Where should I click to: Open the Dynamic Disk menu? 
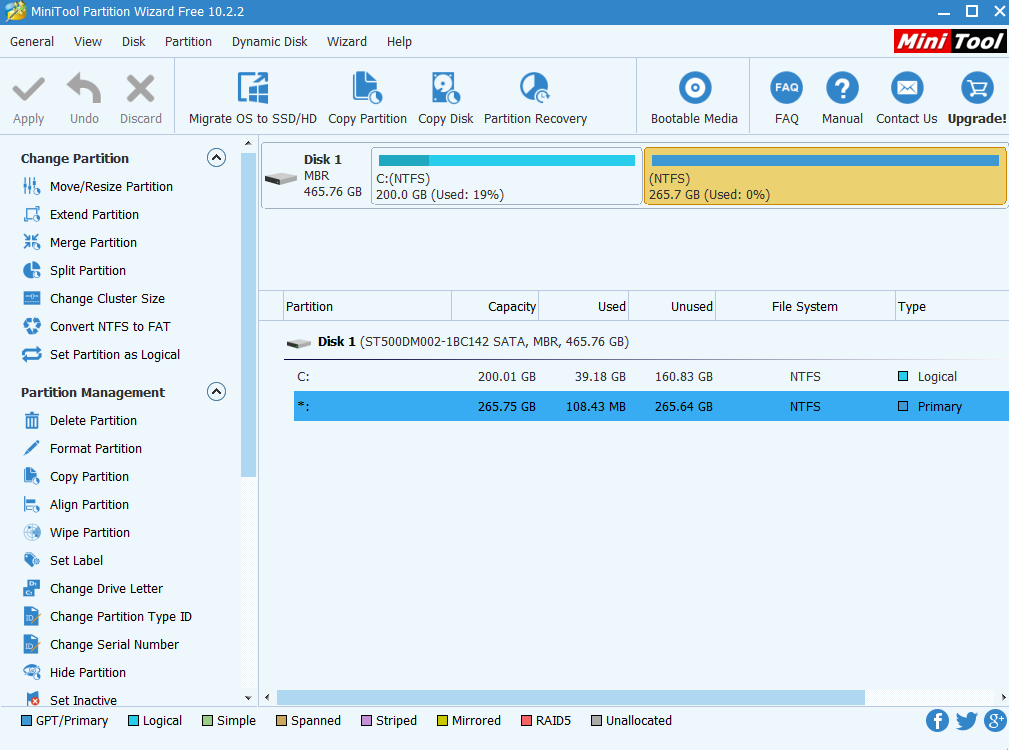pyautogui.click(x=270, y=42)
